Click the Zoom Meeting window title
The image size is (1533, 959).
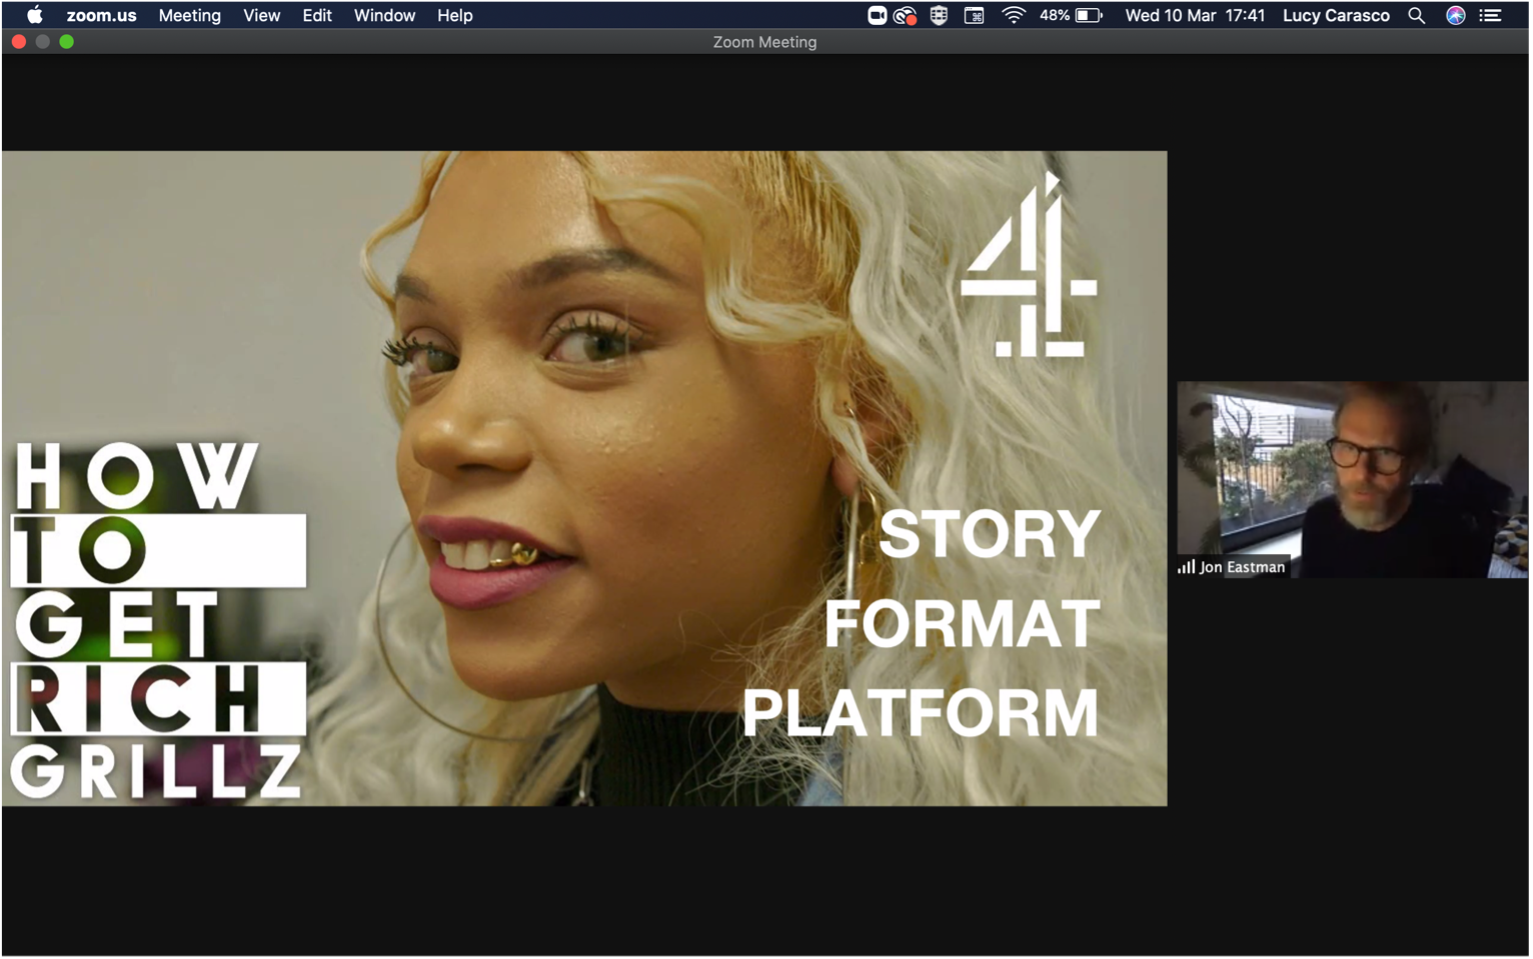[x=764, y=42]
